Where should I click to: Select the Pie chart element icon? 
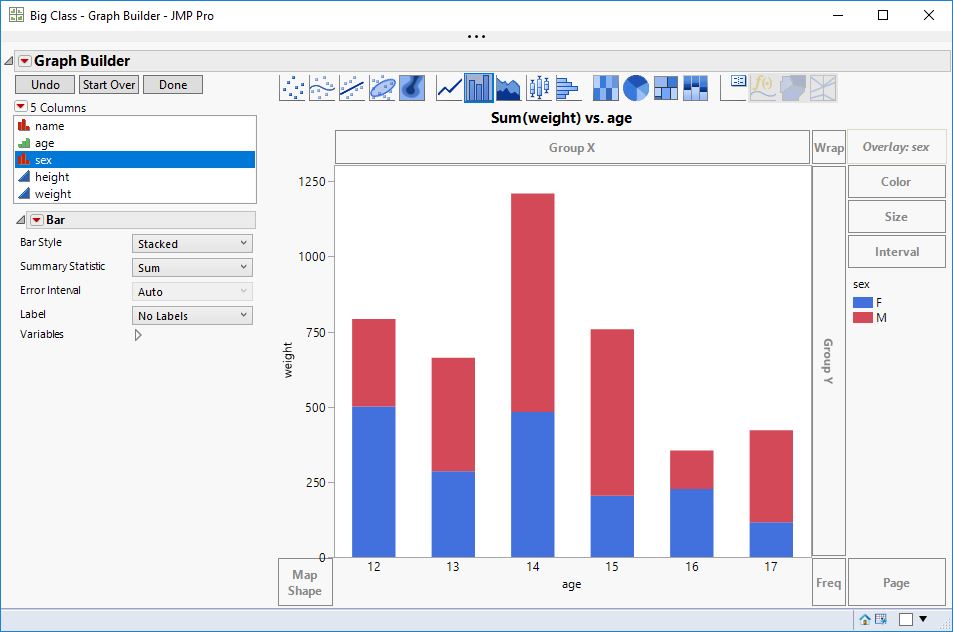(x=636, y=86)
